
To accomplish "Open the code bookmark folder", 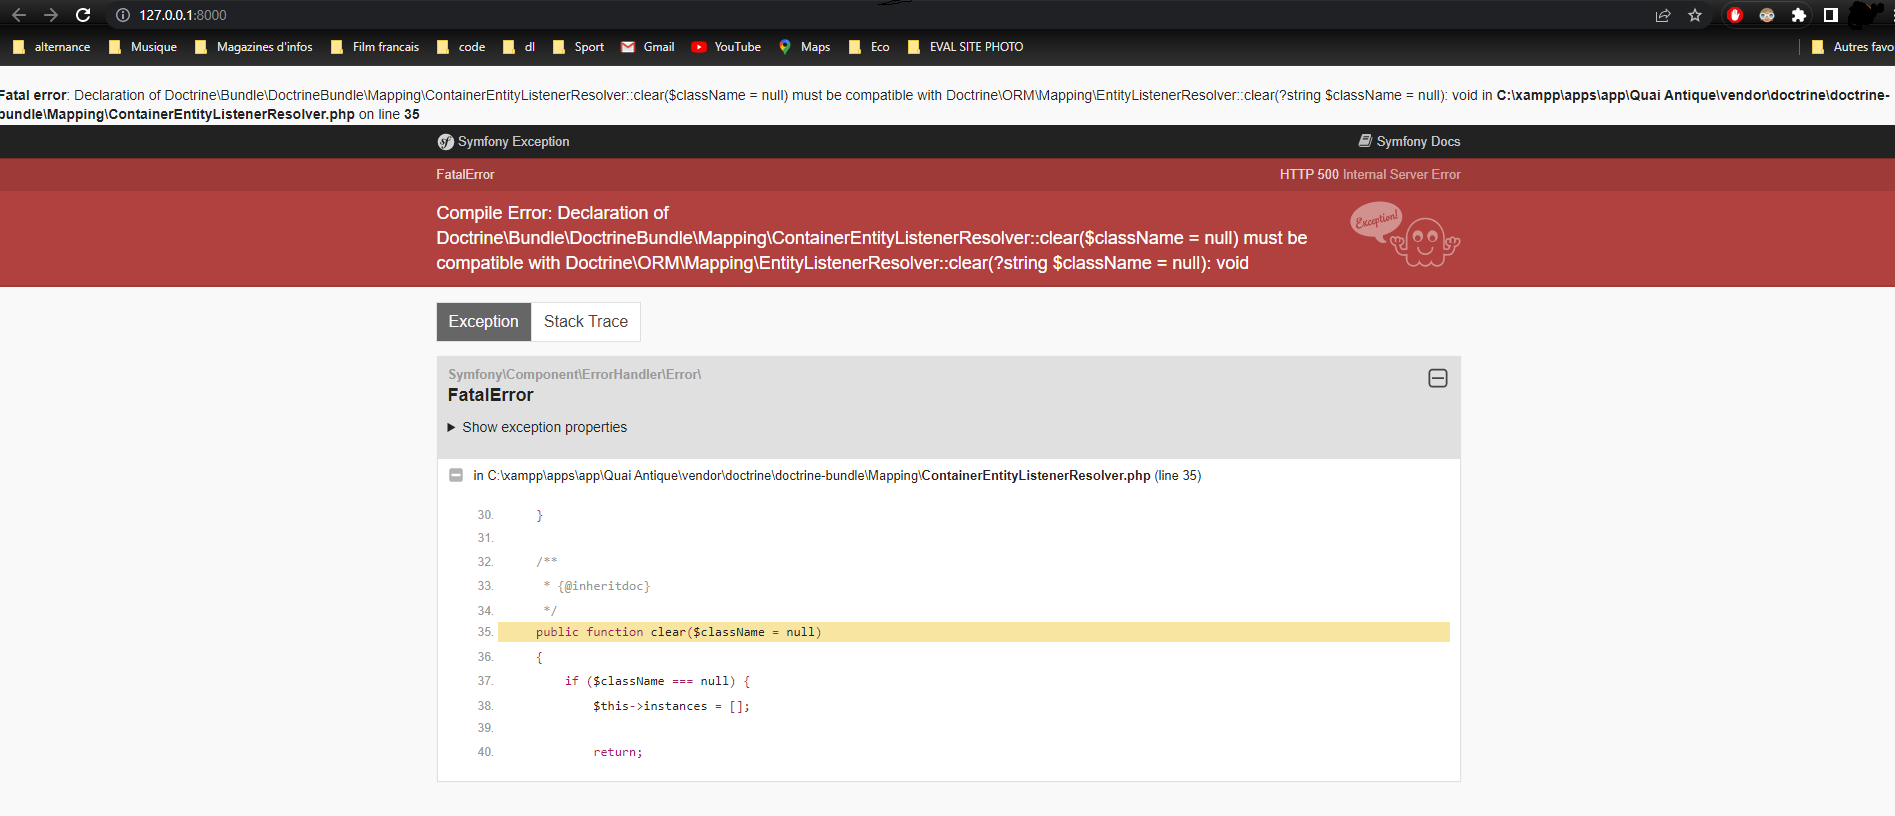I will tap(461, 47).
